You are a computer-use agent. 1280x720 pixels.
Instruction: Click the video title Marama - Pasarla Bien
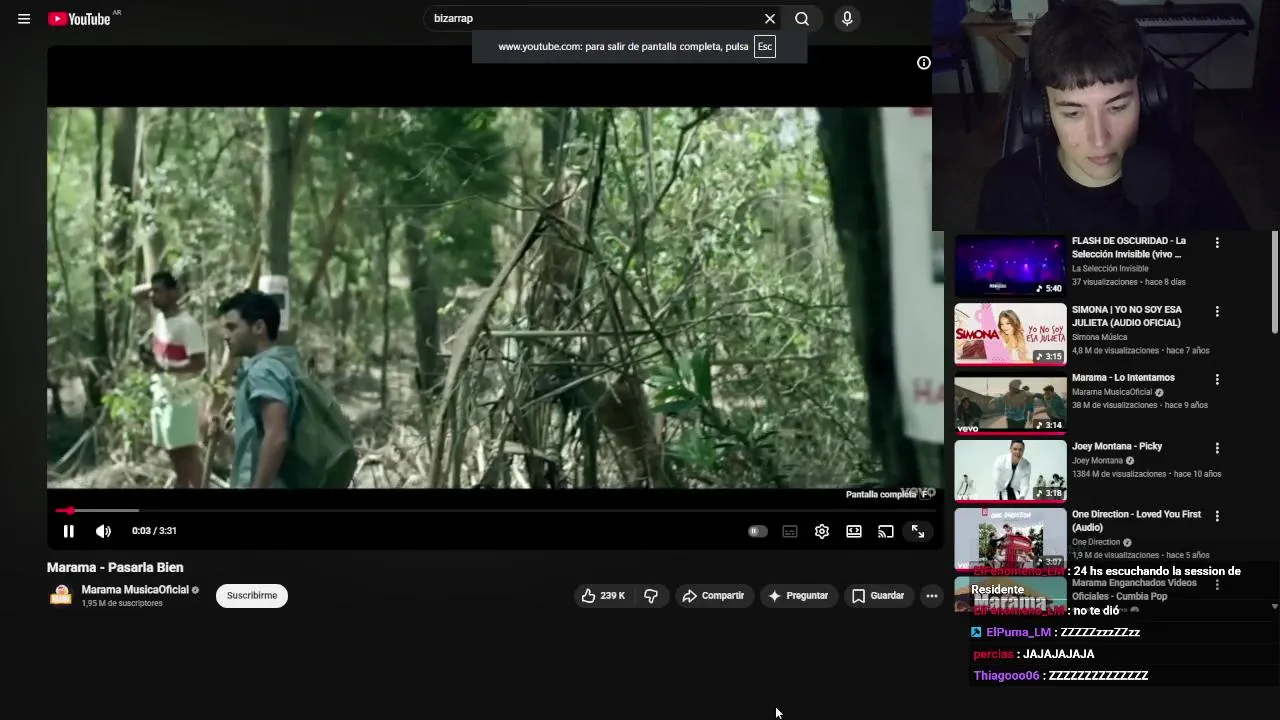point(115,567)
